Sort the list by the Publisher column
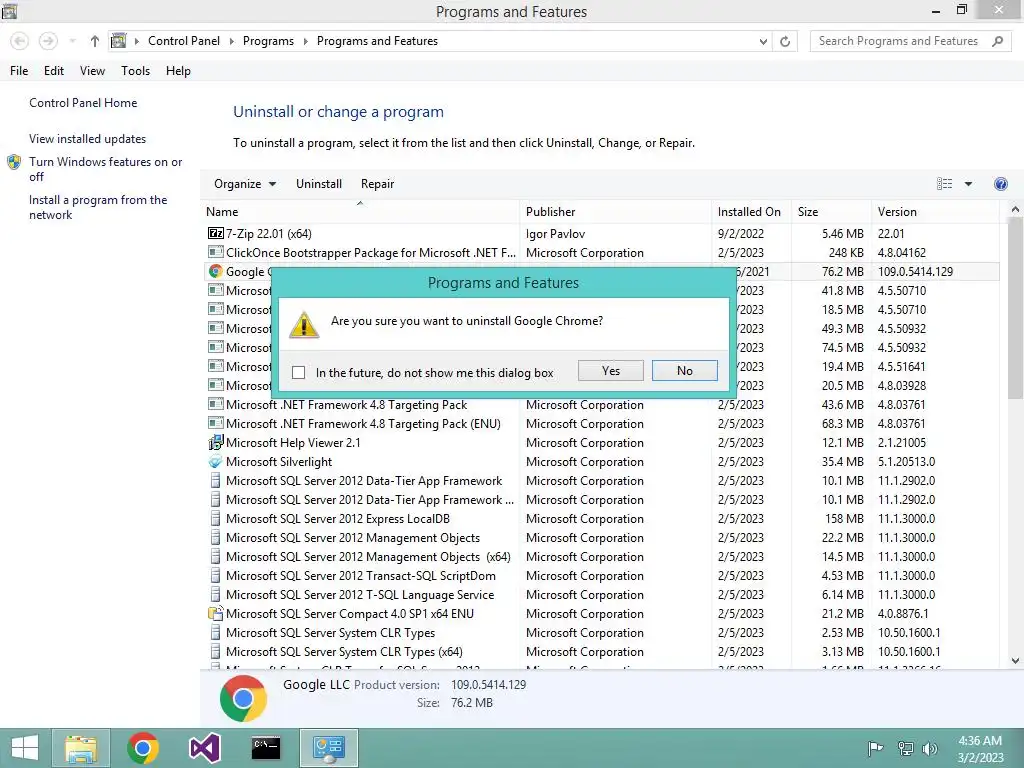 (615, 212)
